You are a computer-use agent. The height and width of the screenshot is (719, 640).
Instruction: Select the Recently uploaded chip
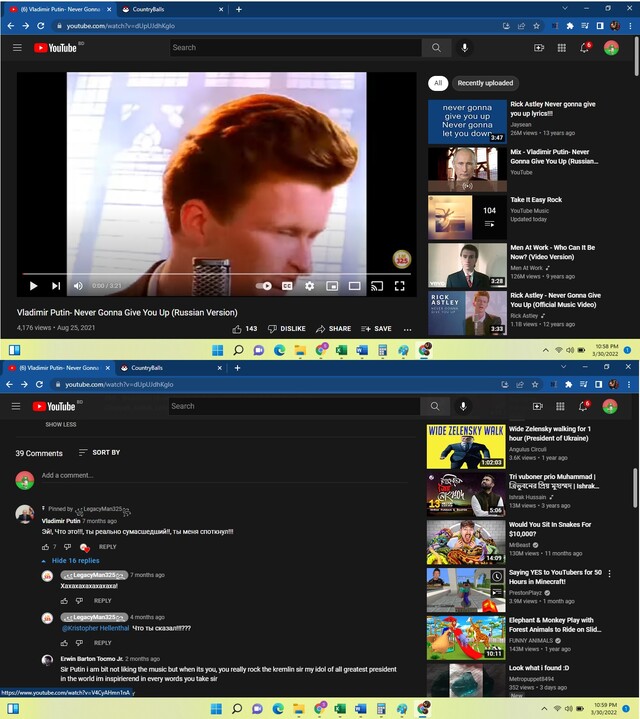[x=485, y=83]
